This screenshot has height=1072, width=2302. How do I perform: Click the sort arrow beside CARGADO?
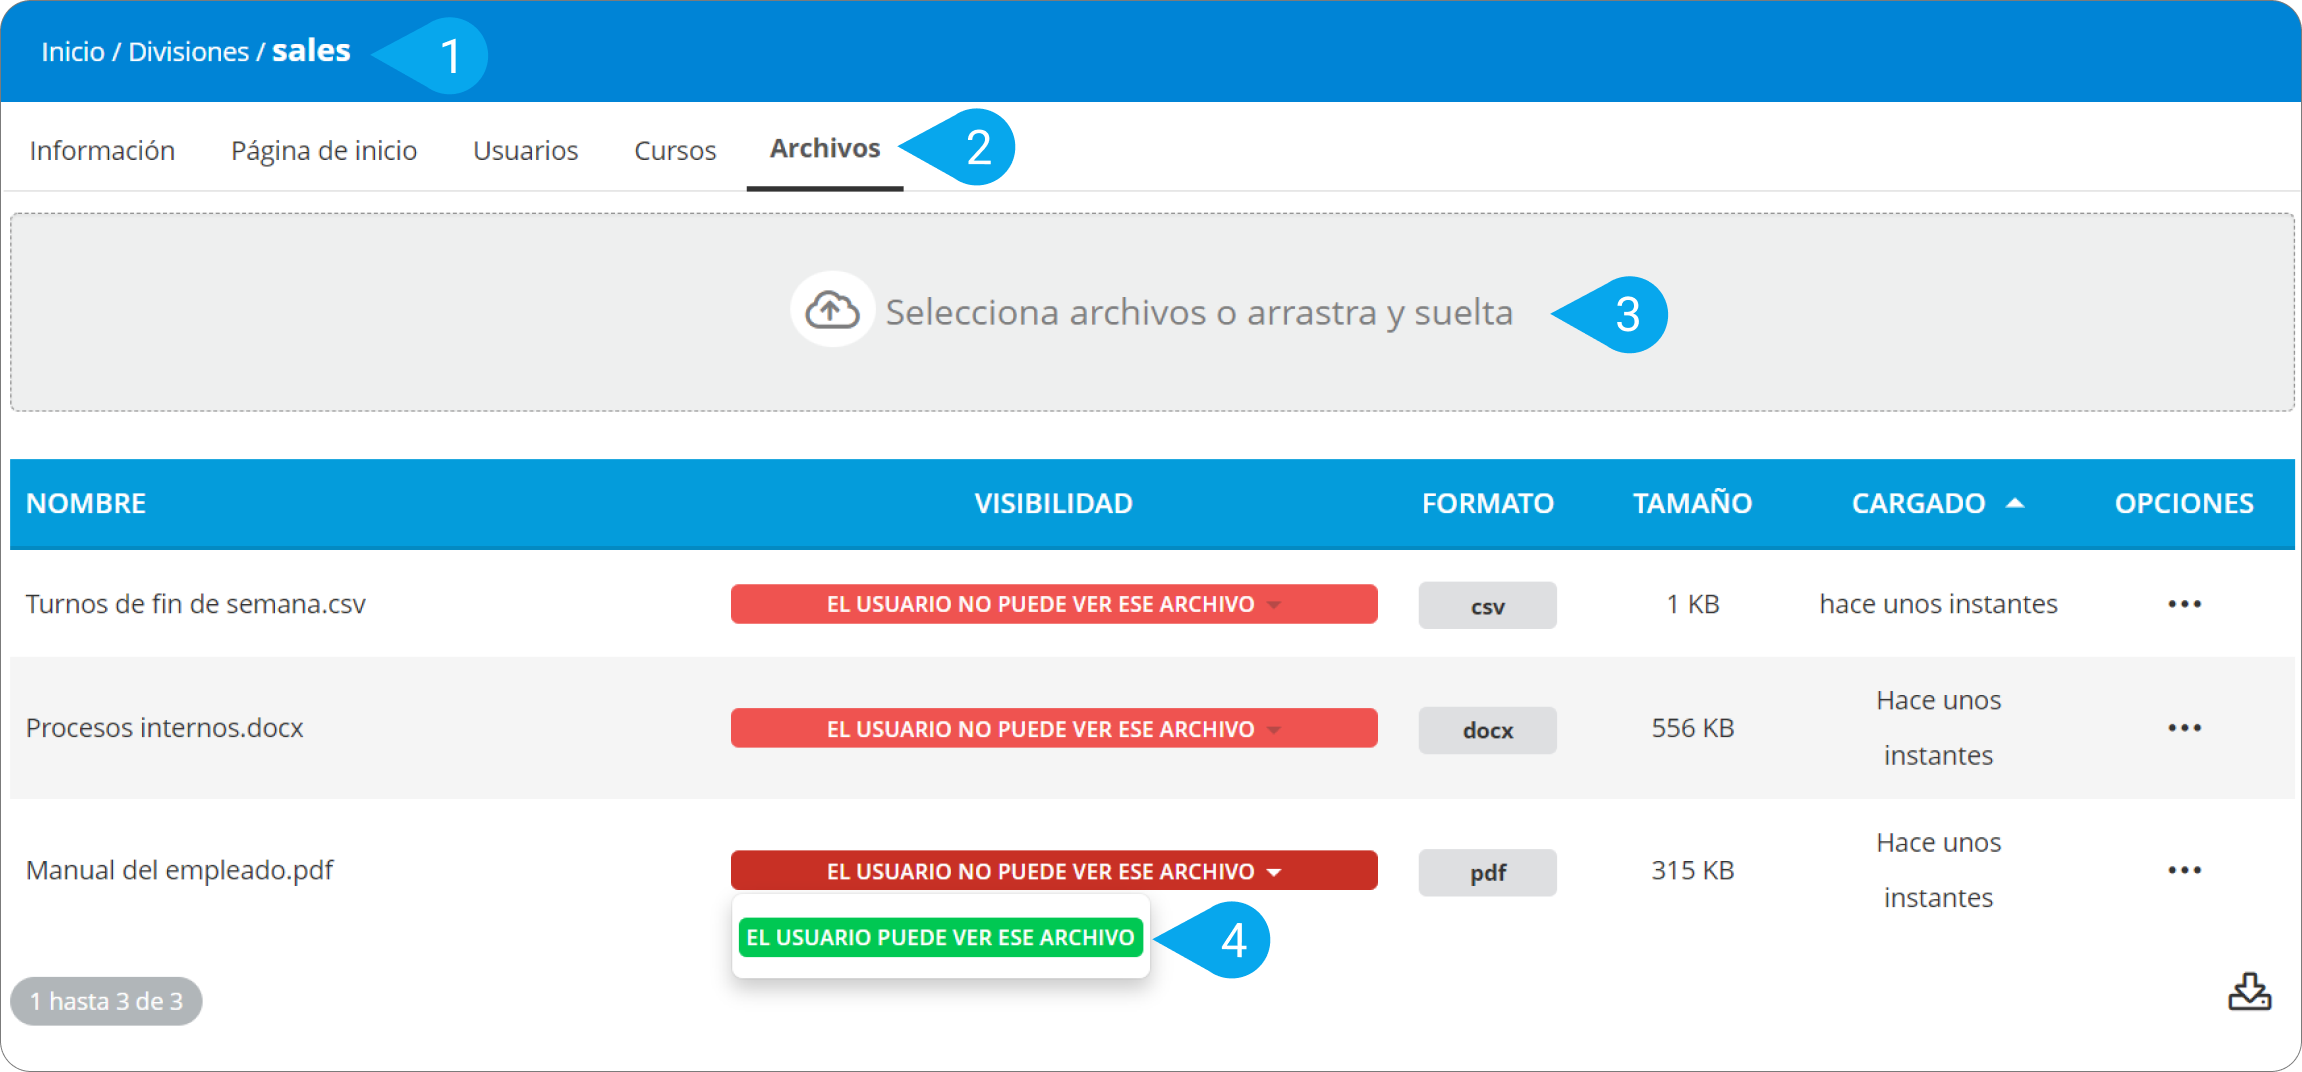(2015, 503)
